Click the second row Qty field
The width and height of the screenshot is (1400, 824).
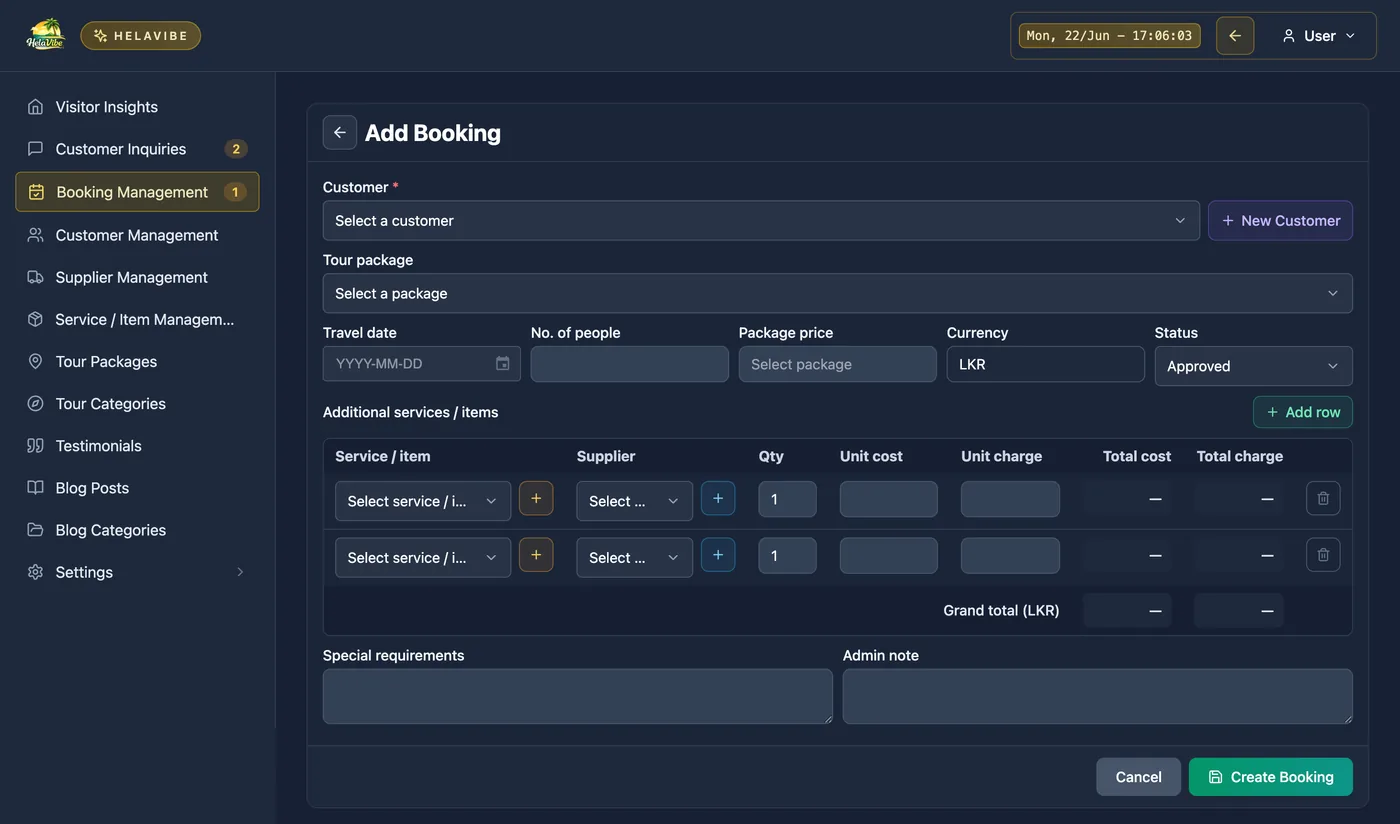(x=787, y=556)
